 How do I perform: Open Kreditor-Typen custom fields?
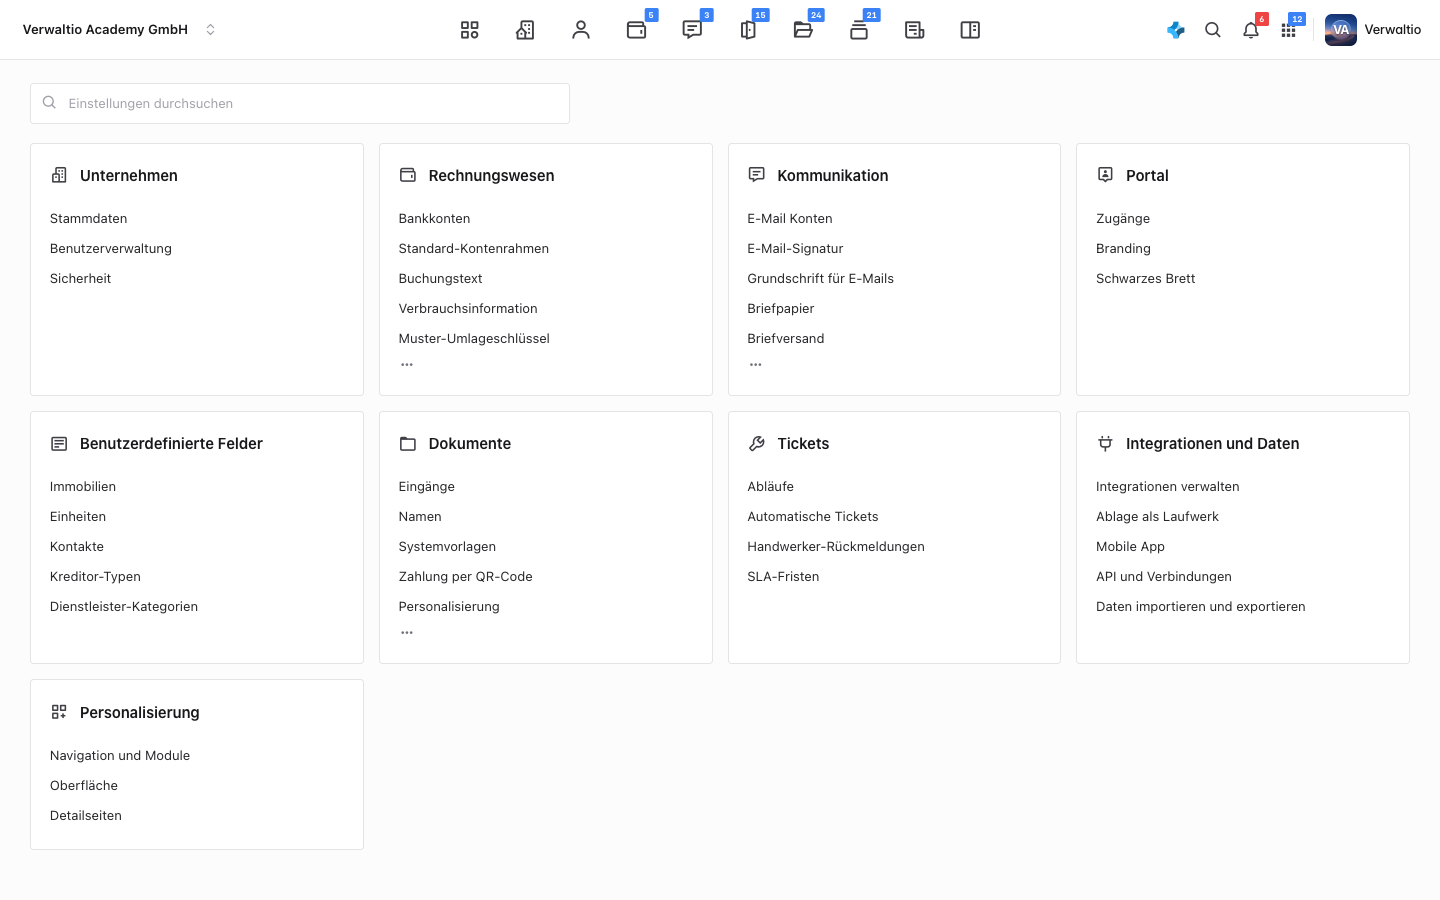(x=95, y=577)
